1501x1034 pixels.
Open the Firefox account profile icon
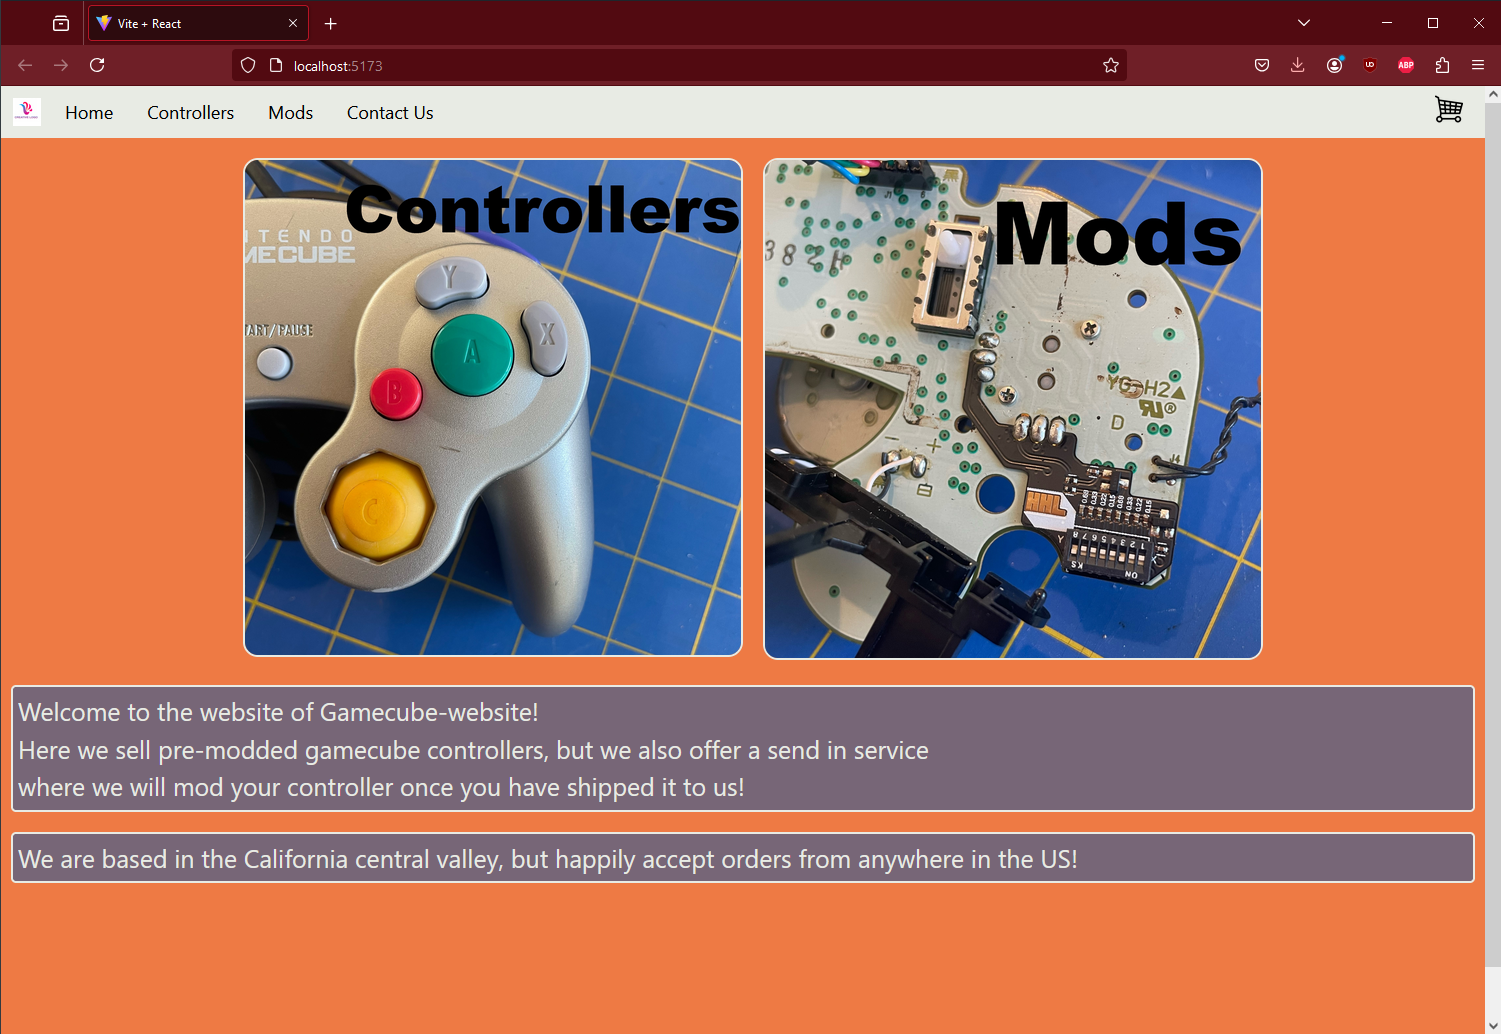click(x=1333, y=65)
